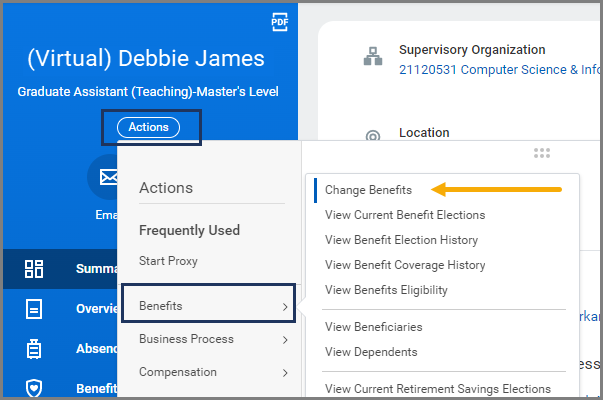Choose View Current Benefit Elections

[405, 214]
